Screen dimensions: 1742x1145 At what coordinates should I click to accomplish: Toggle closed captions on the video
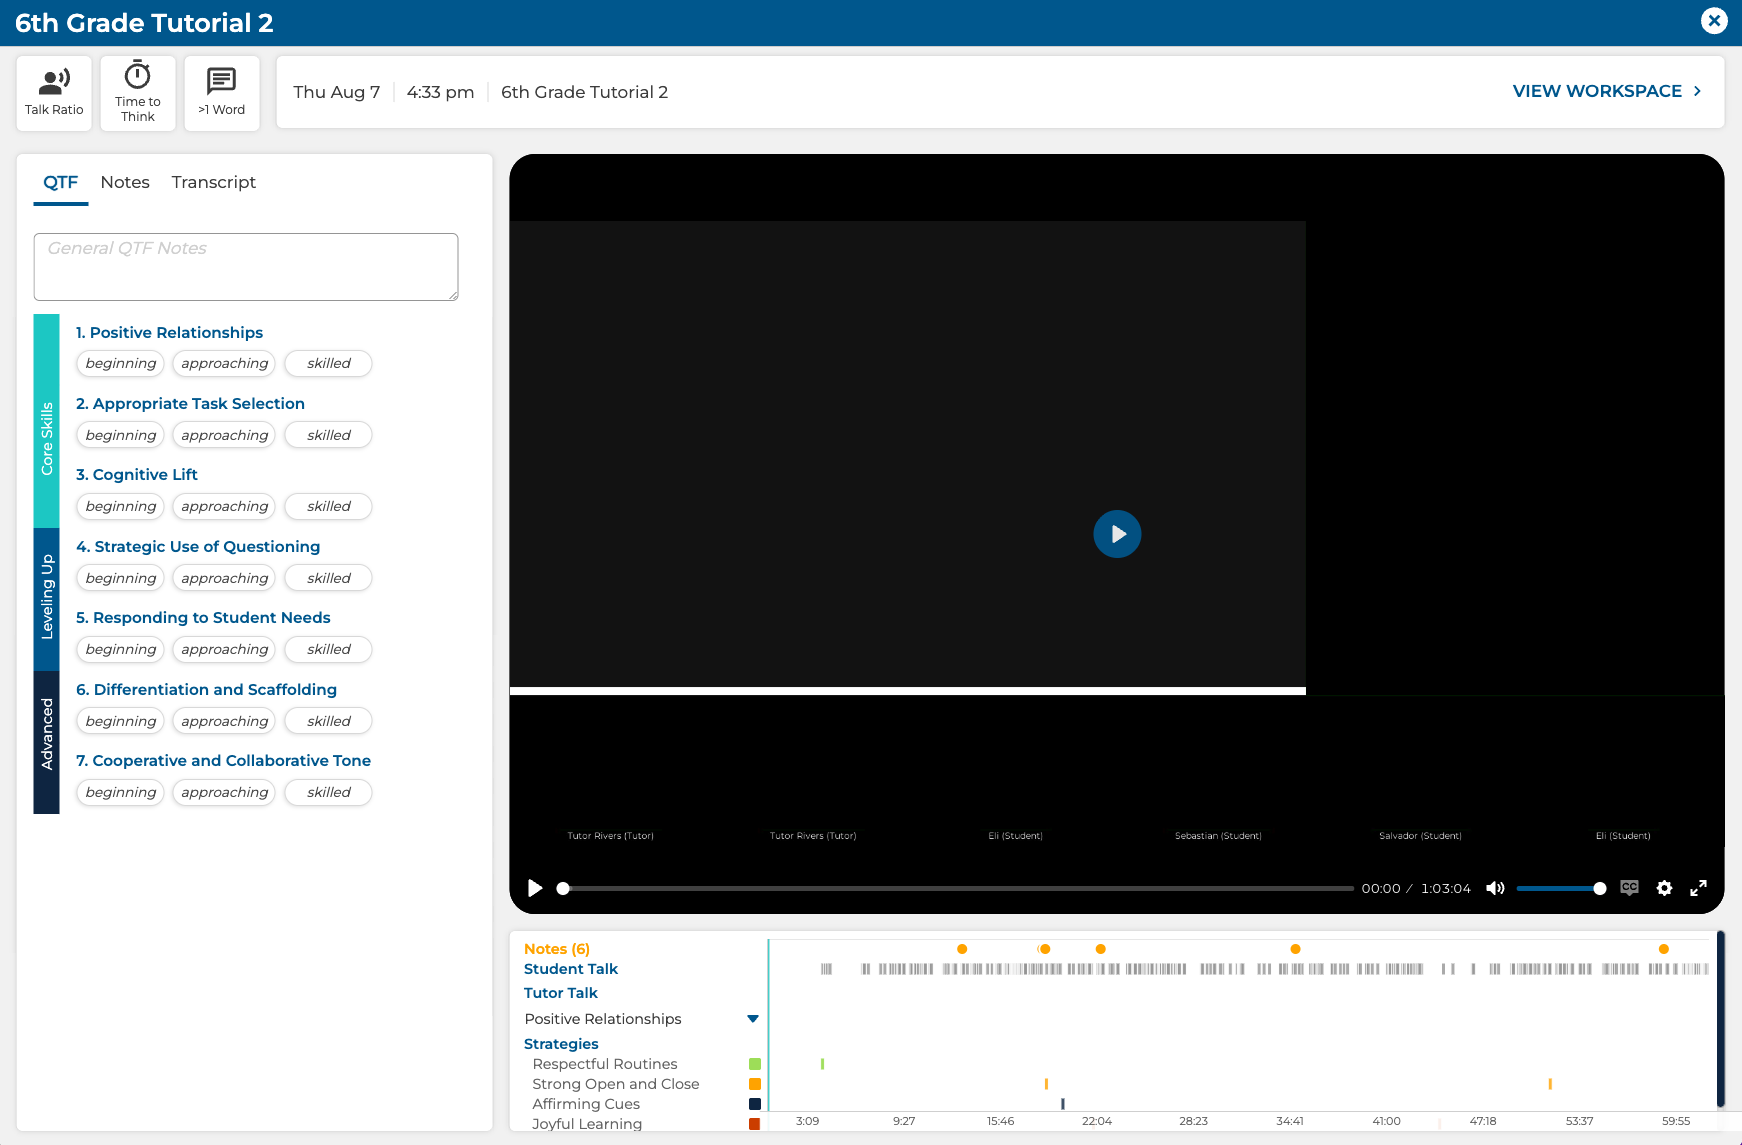pyautogui.click(x=1629, y=888)
